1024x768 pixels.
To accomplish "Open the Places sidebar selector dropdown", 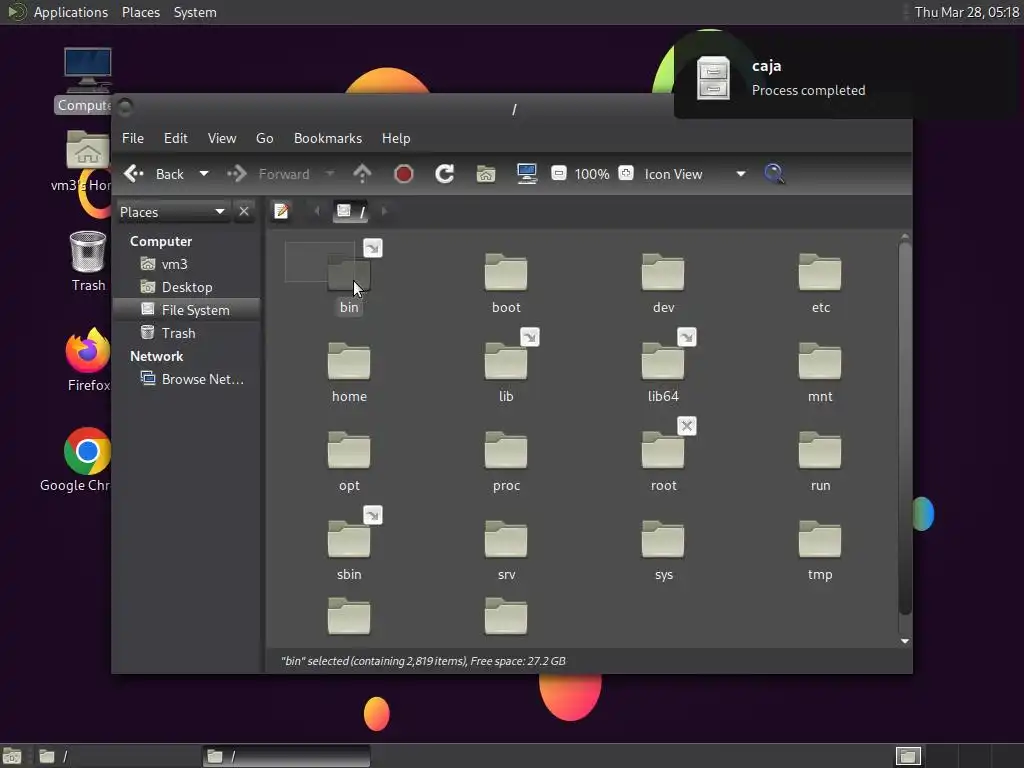I will click(x=172, y=212).
